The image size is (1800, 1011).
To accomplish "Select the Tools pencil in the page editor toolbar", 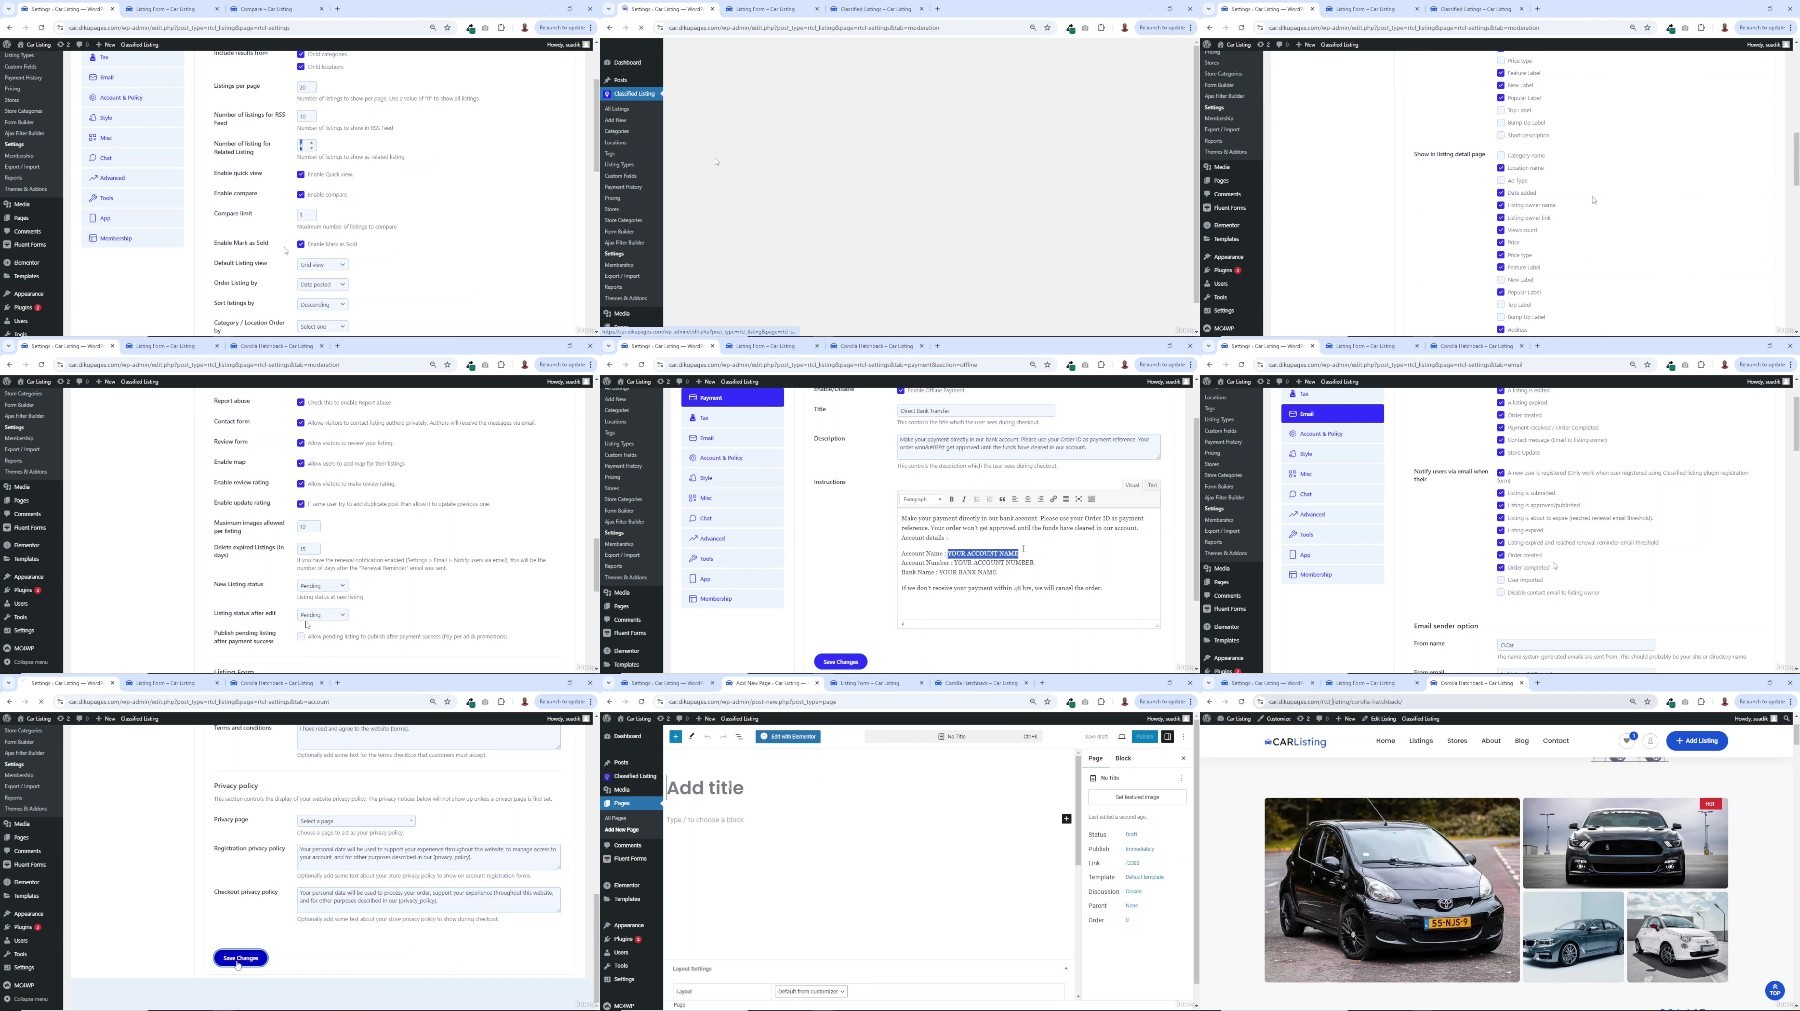I will coord(691,736).
